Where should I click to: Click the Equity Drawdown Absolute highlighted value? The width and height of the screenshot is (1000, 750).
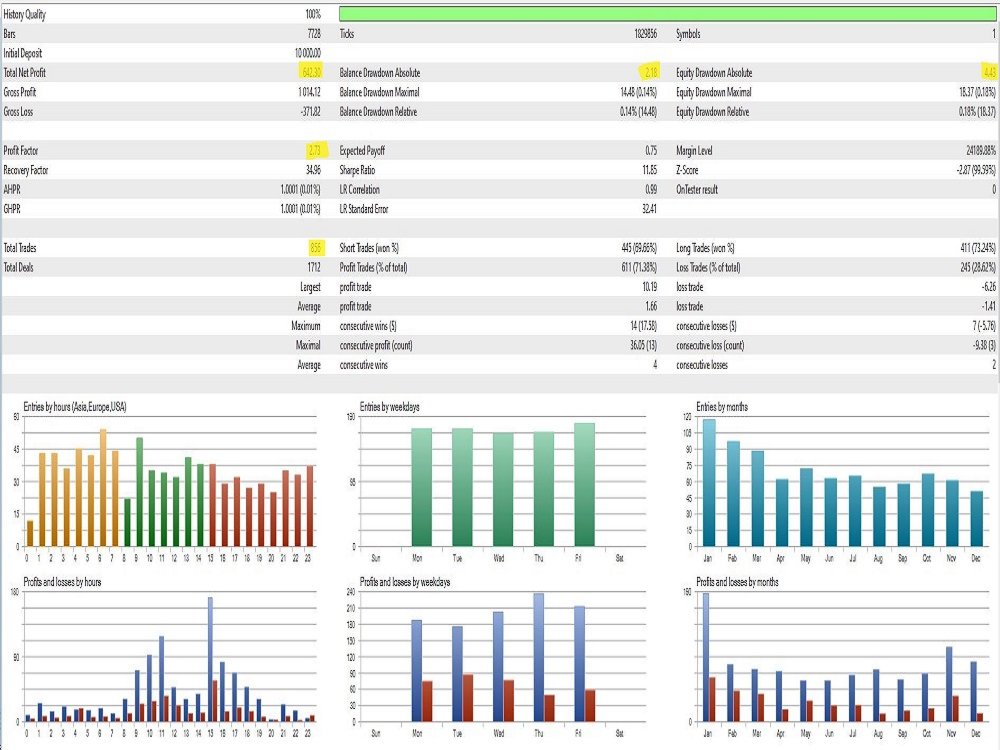point(989,72)
